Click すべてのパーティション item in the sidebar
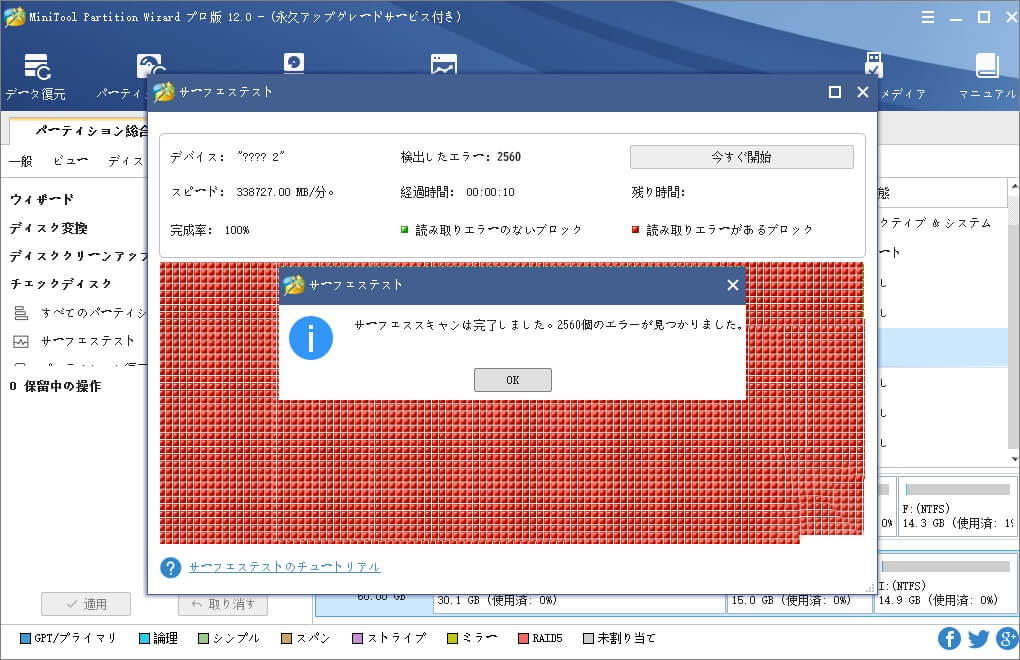This screenshot has width=1020, height=660. 94,313
